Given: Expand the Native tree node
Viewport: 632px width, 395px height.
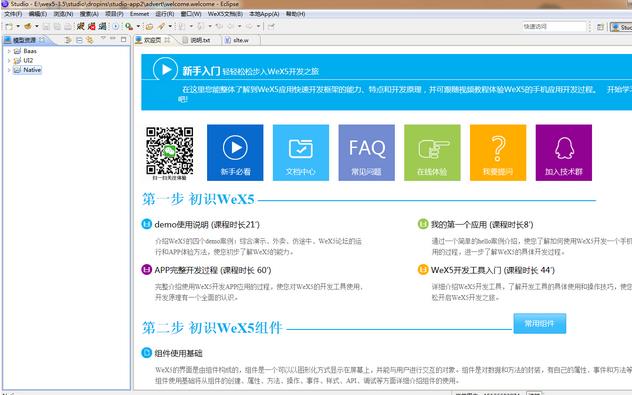Looking at the screenshot, I should point(9,70).
